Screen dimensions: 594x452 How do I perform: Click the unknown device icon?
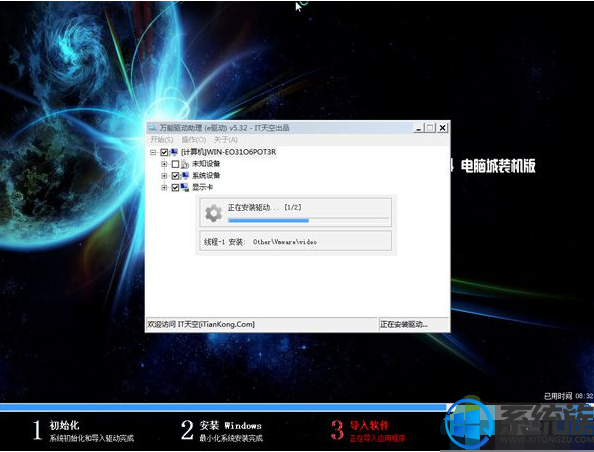click(185, 164)
